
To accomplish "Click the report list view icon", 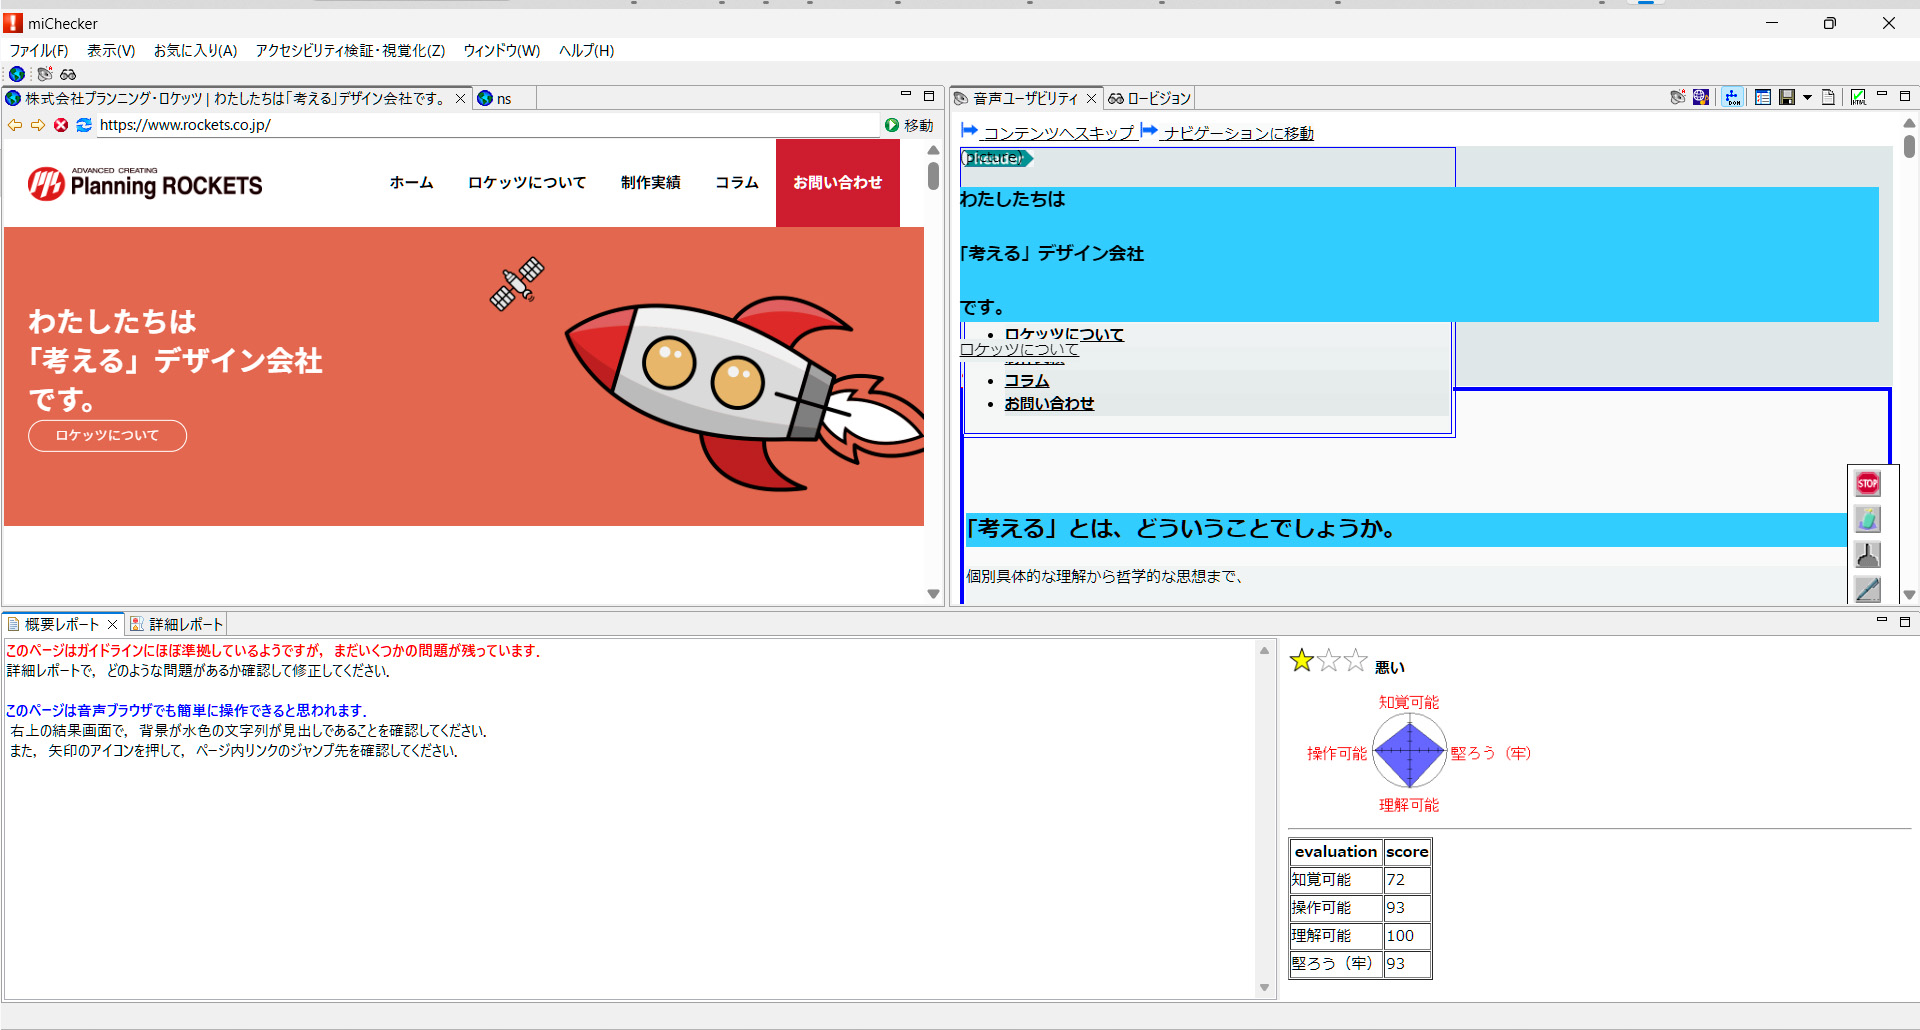I will click(1763, 97).
